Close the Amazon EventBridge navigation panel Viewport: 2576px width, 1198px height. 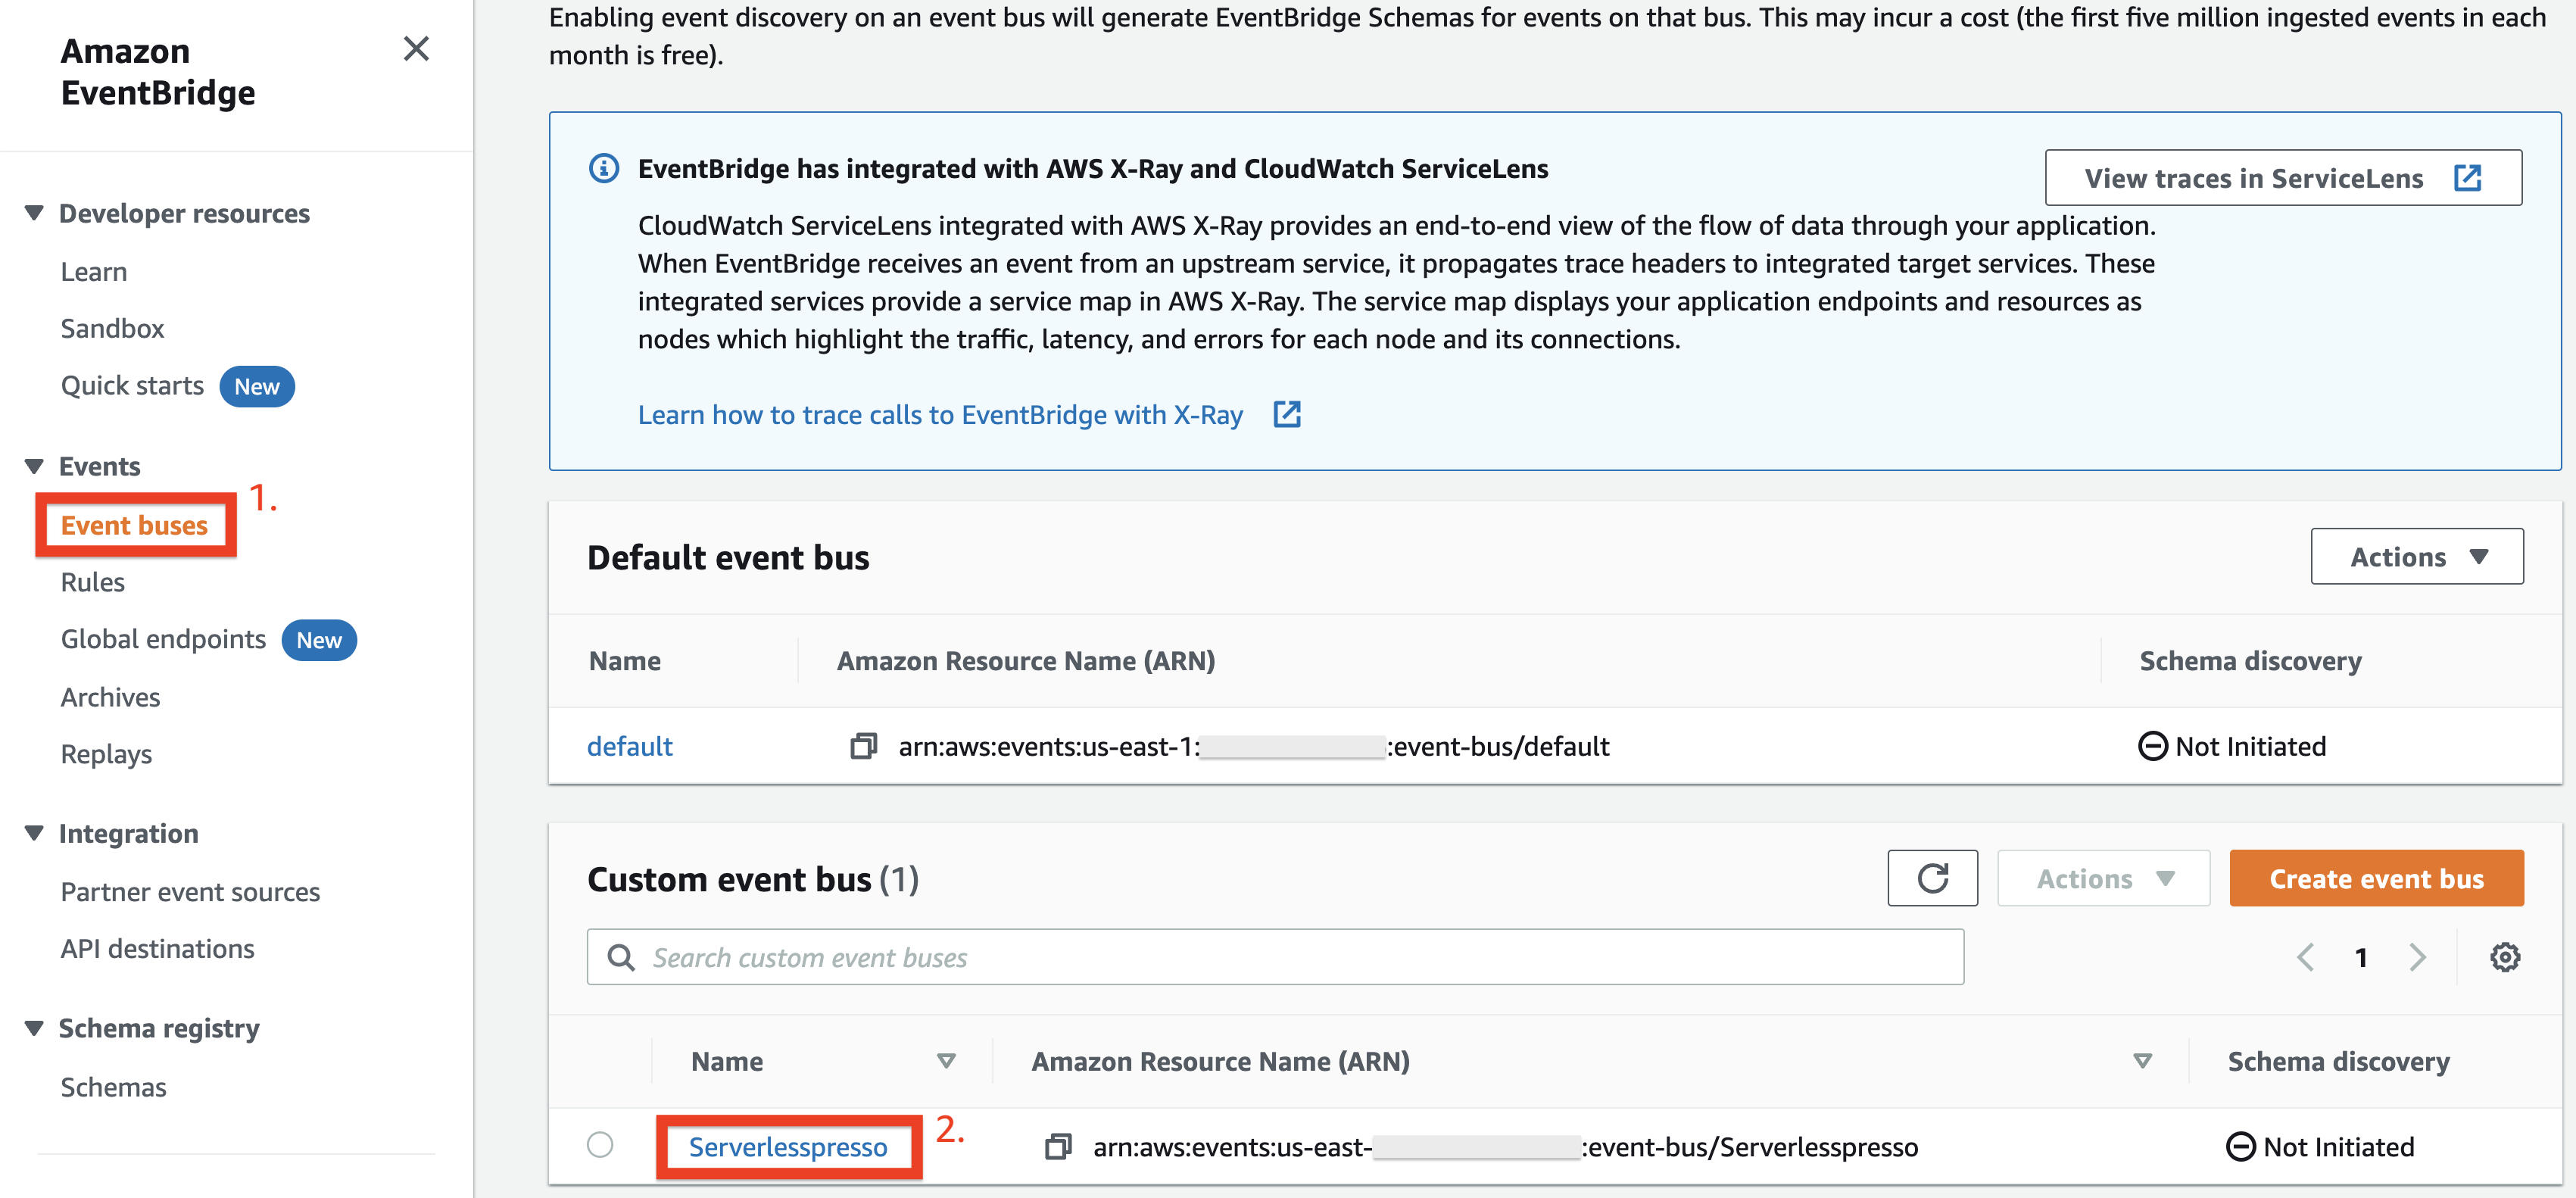[416, 49]
